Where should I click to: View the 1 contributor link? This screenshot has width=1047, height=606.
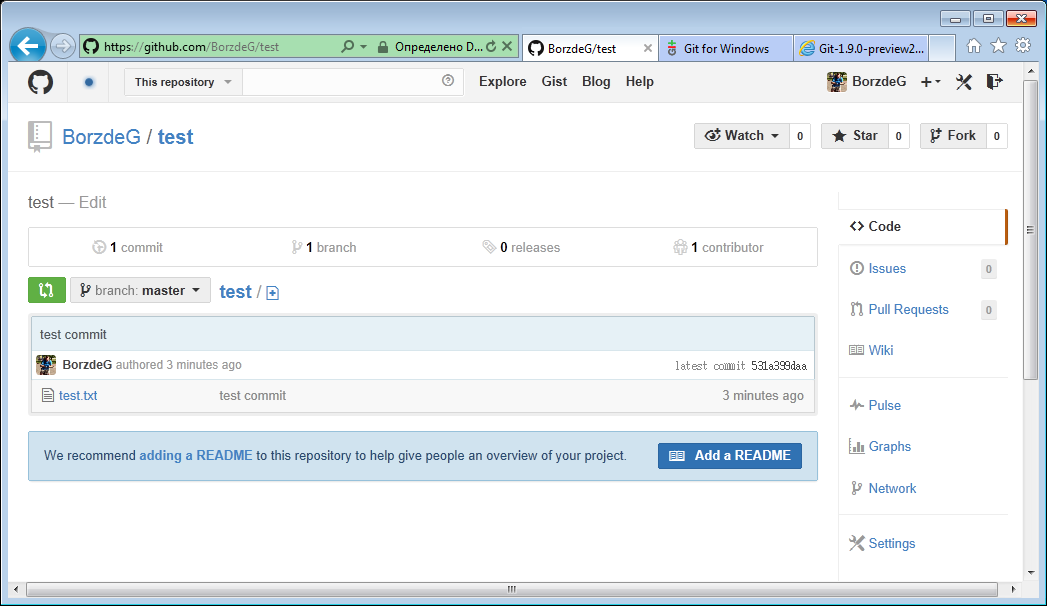pos(718,248)
